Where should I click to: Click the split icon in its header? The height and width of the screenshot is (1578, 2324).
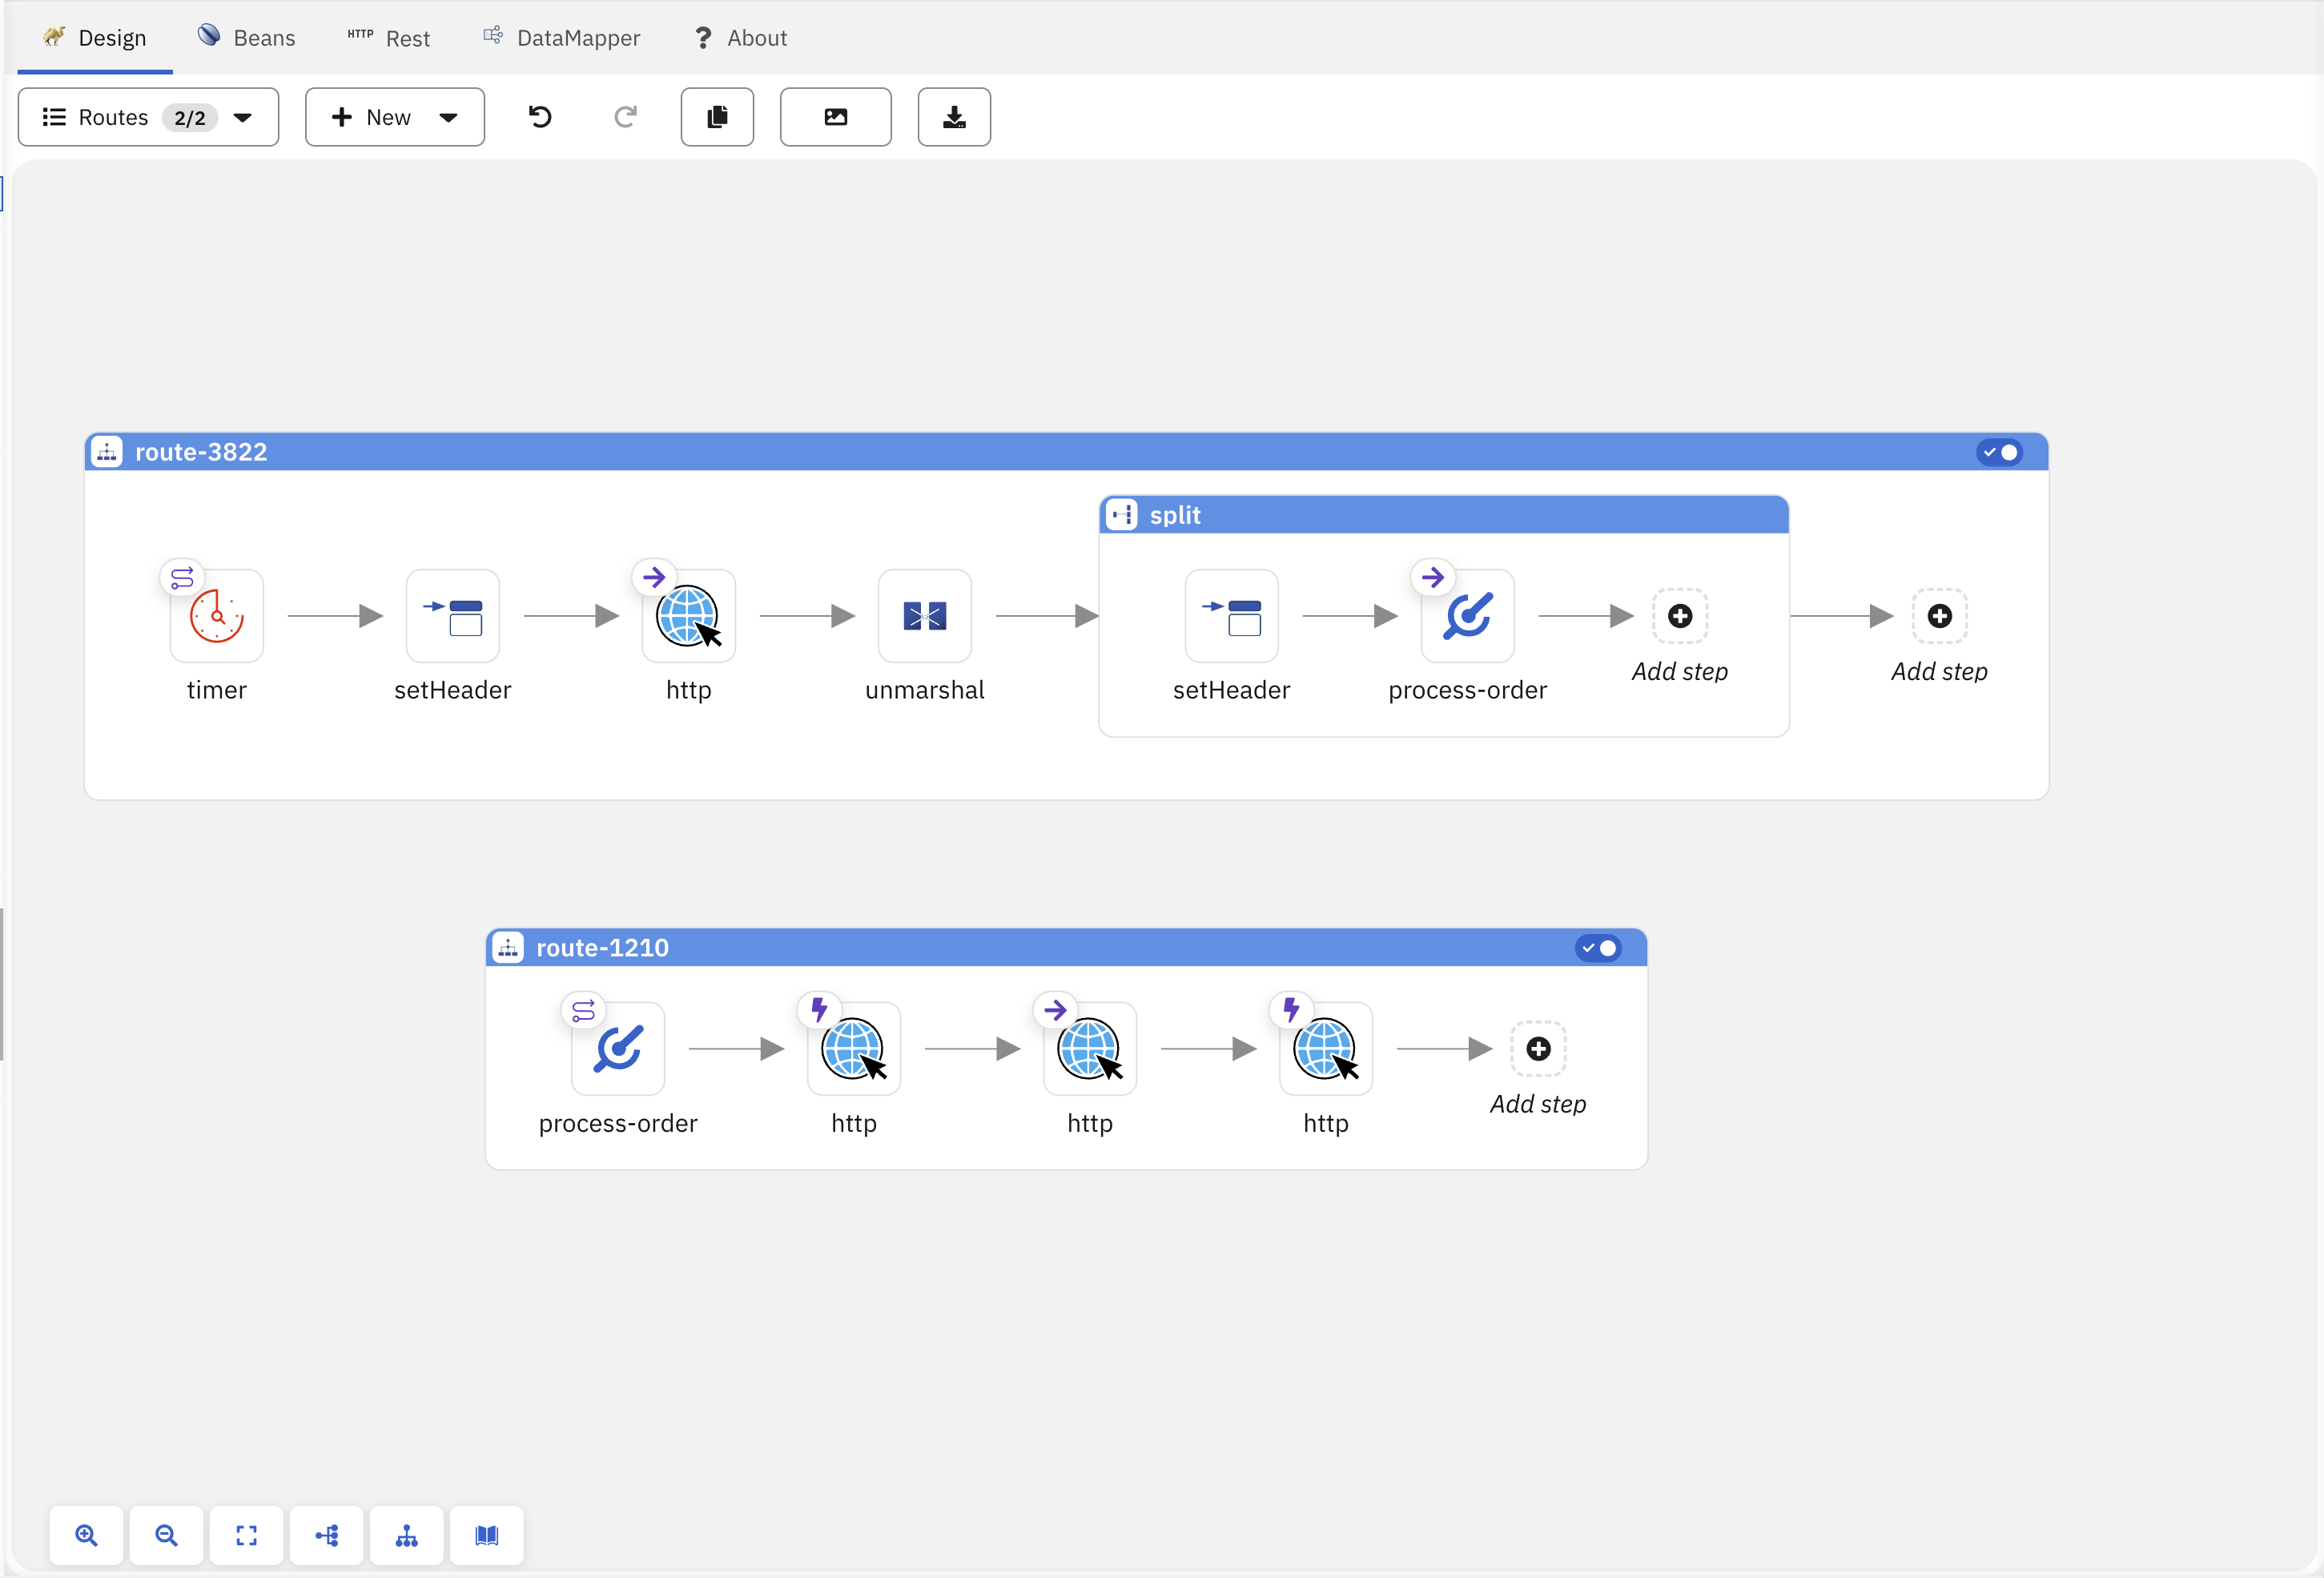tap(1122, 515)
